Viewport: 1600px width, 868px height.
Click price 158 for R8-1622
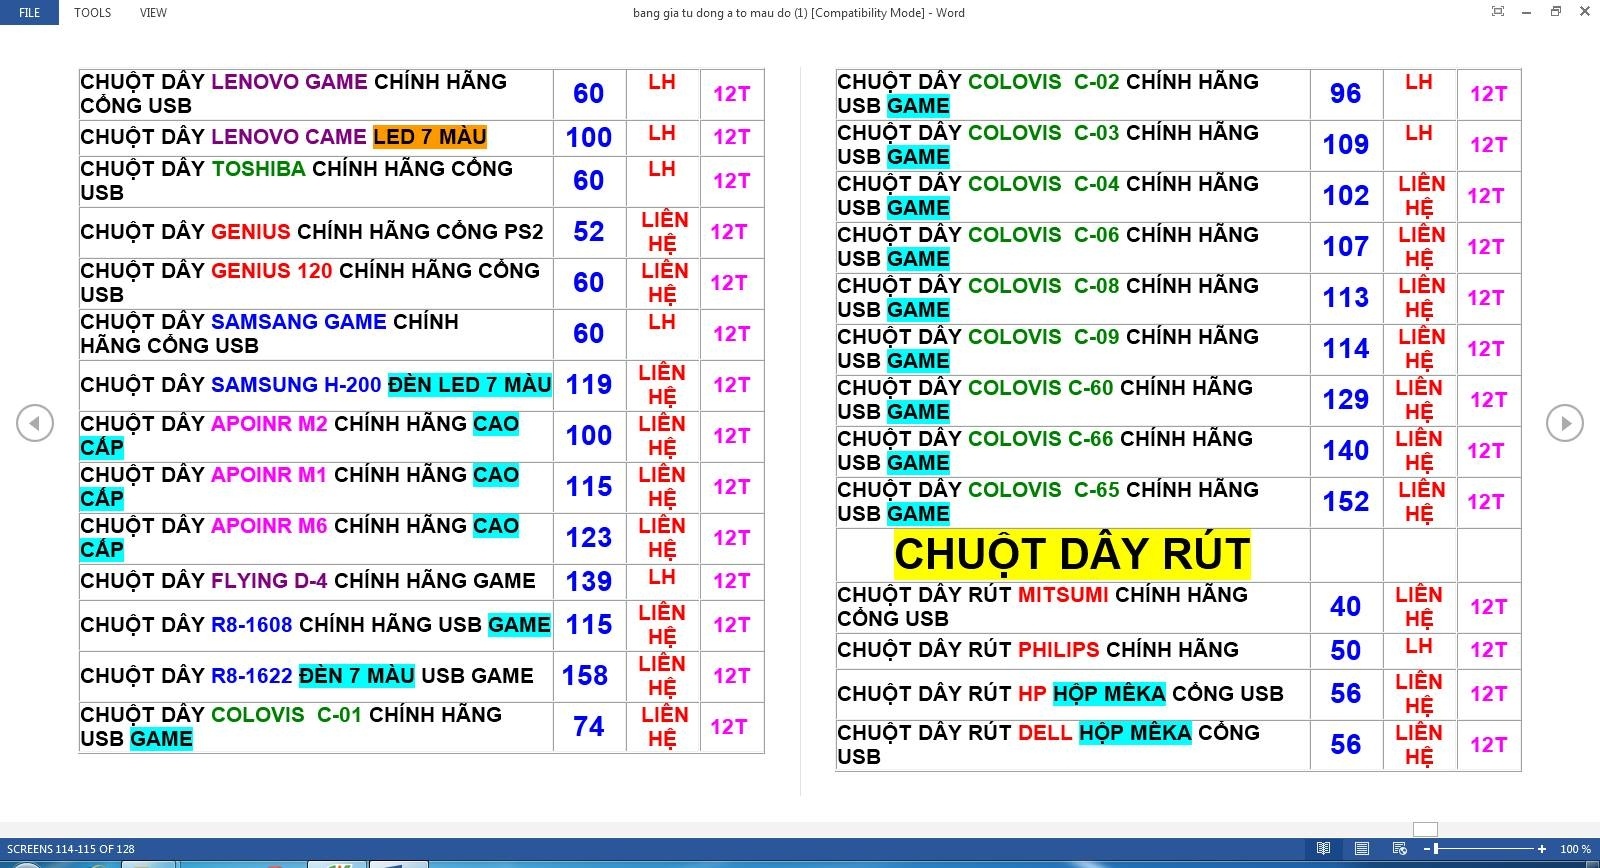[x=585, y=676]
